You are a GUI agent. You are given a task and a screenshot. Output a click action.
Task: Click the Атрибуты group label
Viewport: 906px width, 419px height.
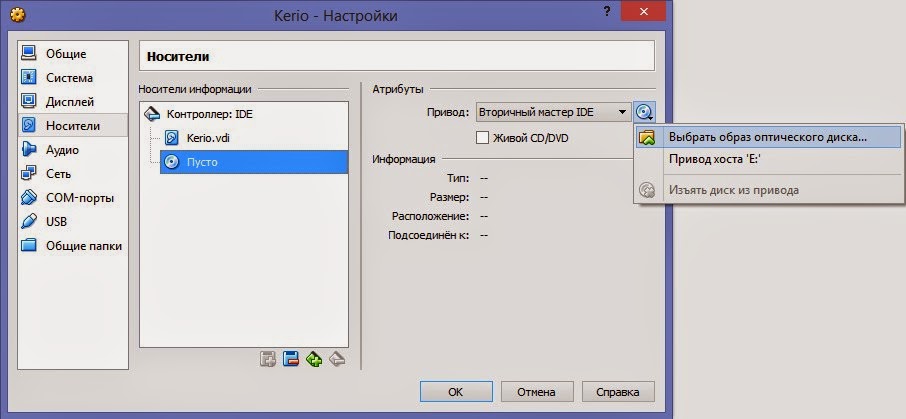point(398,89)
